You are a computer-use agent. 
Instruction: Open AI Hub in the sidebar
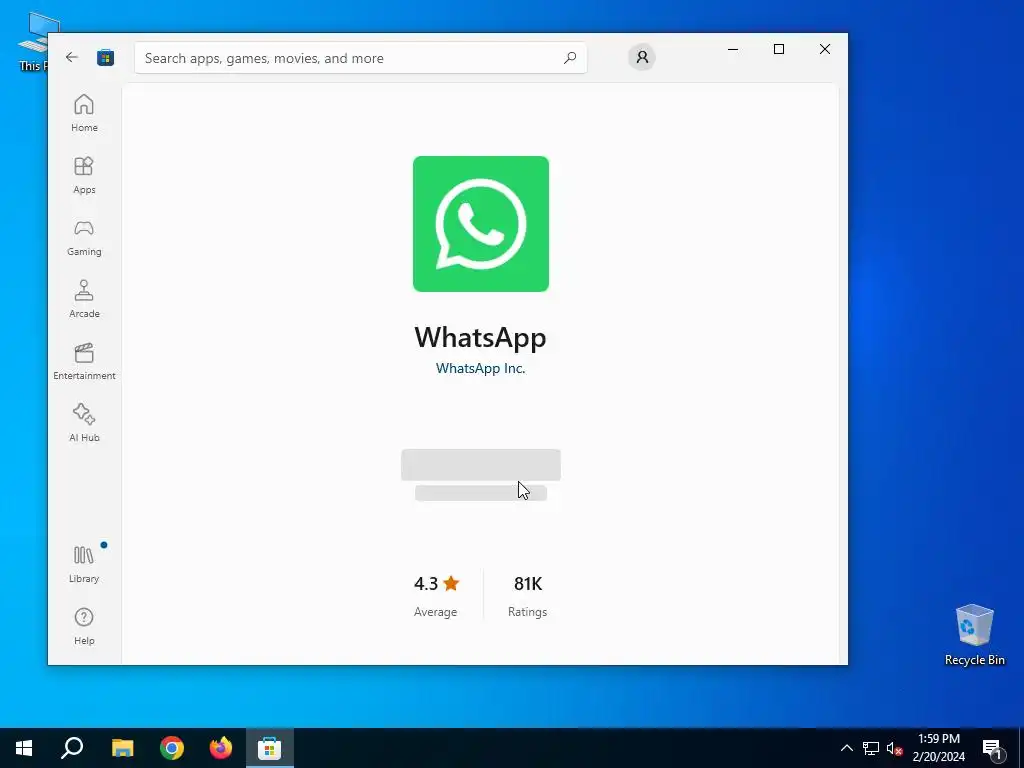click(84, 423)
